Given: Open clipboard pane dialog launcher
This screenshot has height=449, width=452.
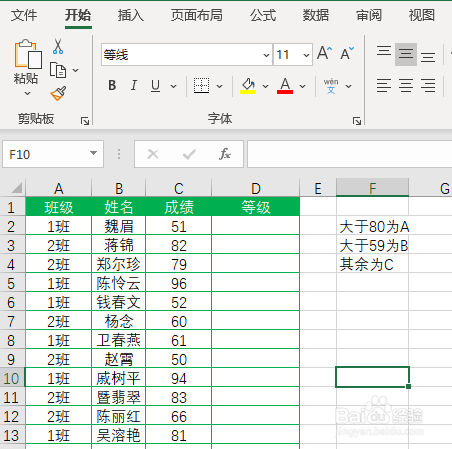Looking at the screenshot, I should (85, 121).
